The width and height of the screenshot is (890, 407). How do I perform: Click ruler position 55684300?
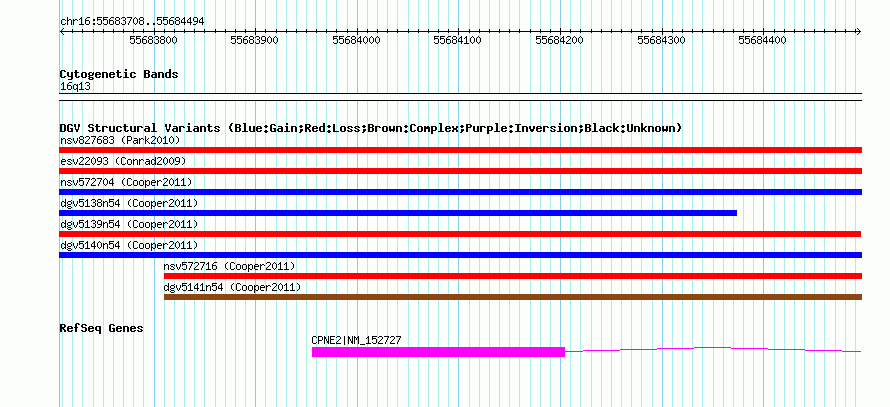(x=661, y=40)
